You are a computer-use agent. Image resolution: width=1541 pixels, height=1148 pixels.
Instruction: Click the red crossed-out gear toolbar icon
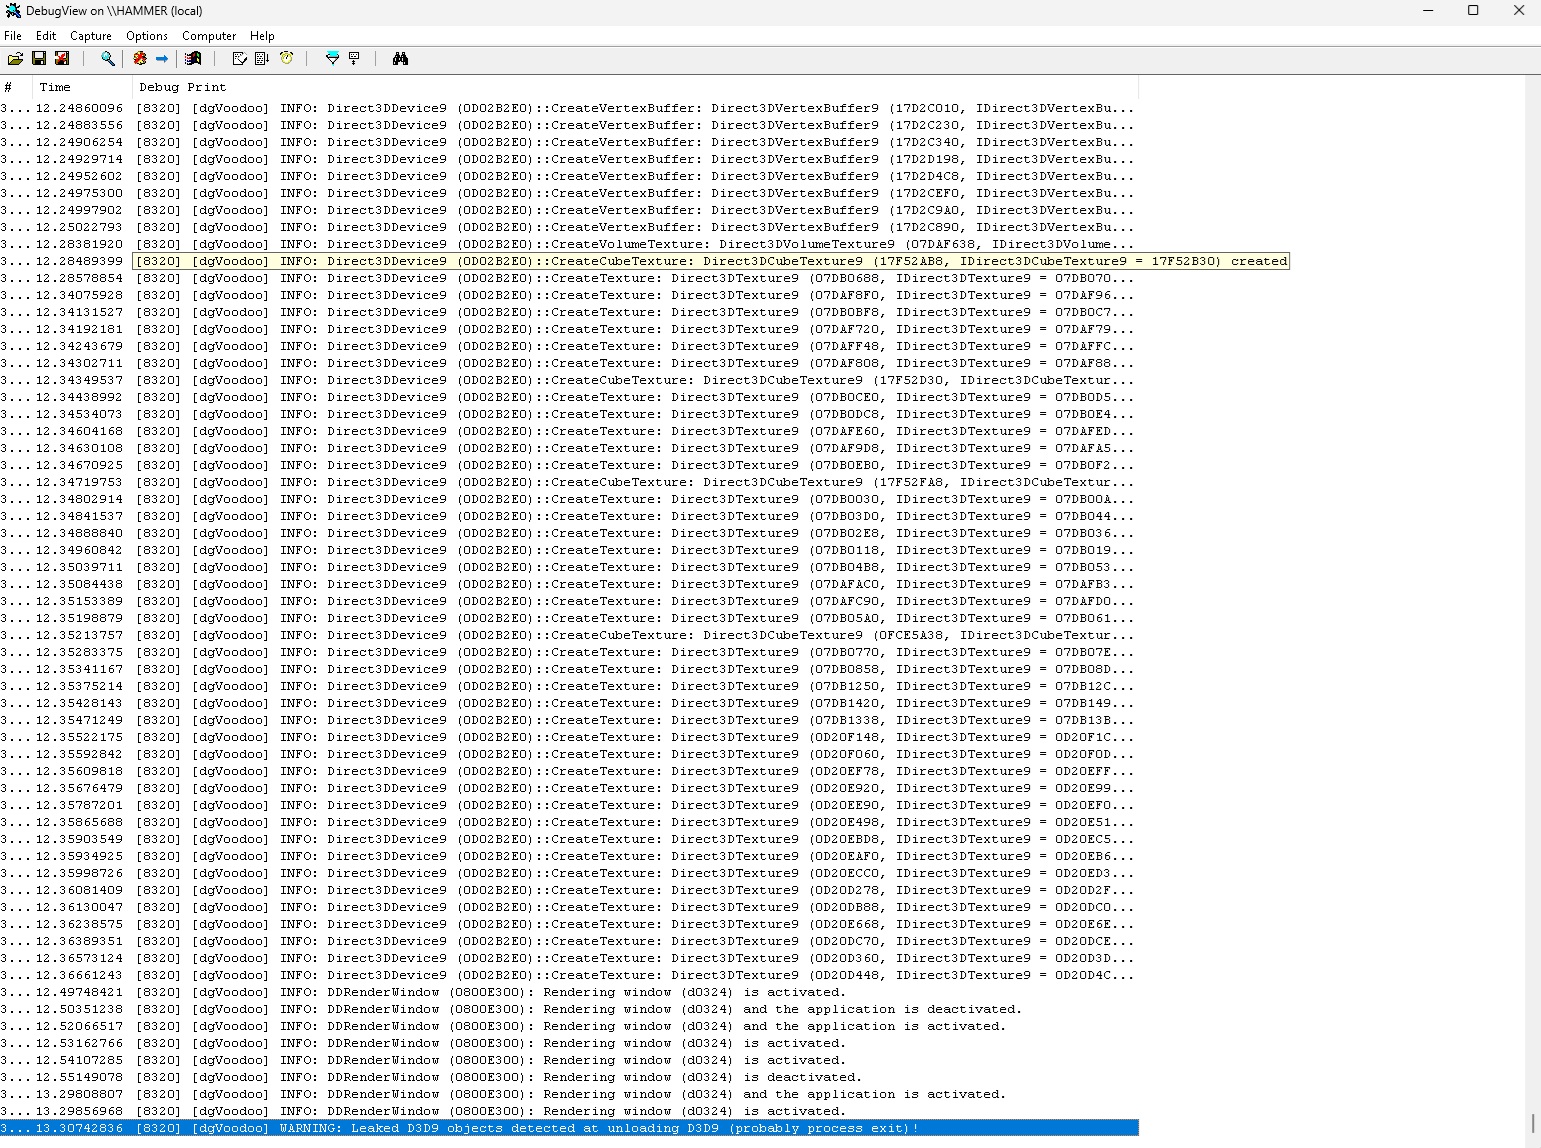140,59
